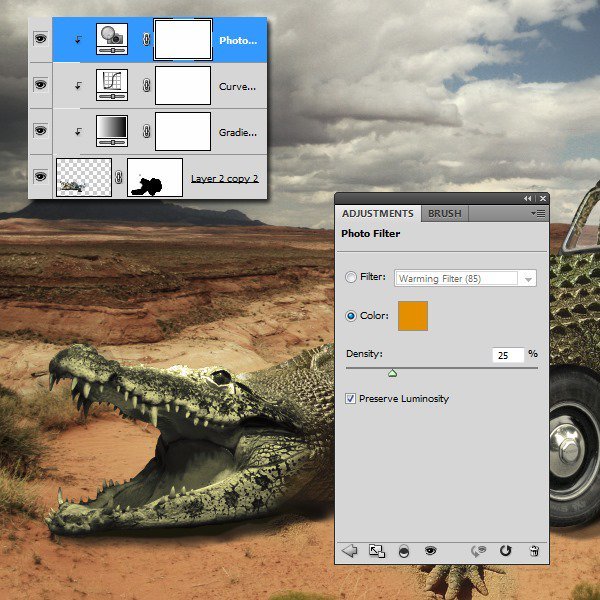Click the Curves adjustment layer icon

112,85
